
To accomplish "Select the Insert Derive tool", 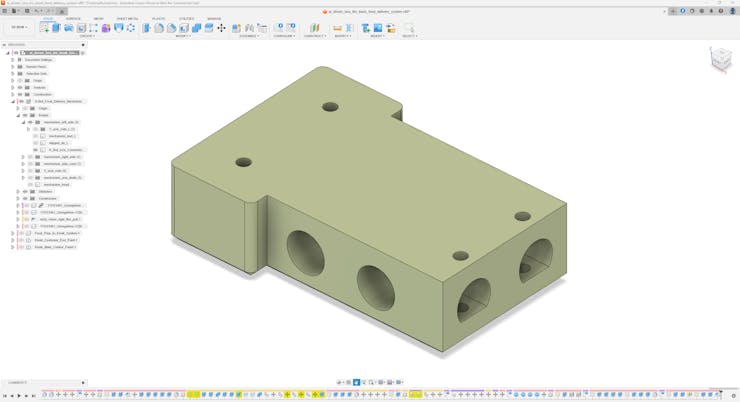I will pos(366,28).
